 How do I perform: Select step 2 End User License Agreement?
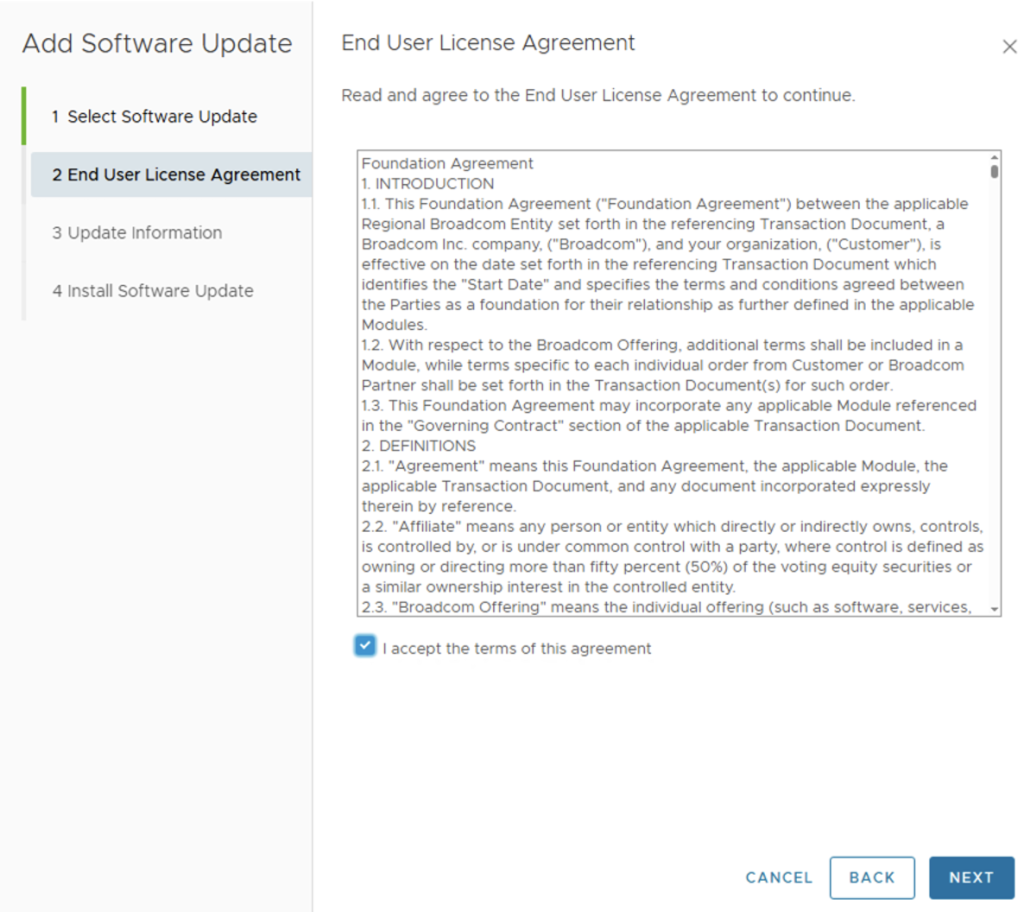pos(171,174)
